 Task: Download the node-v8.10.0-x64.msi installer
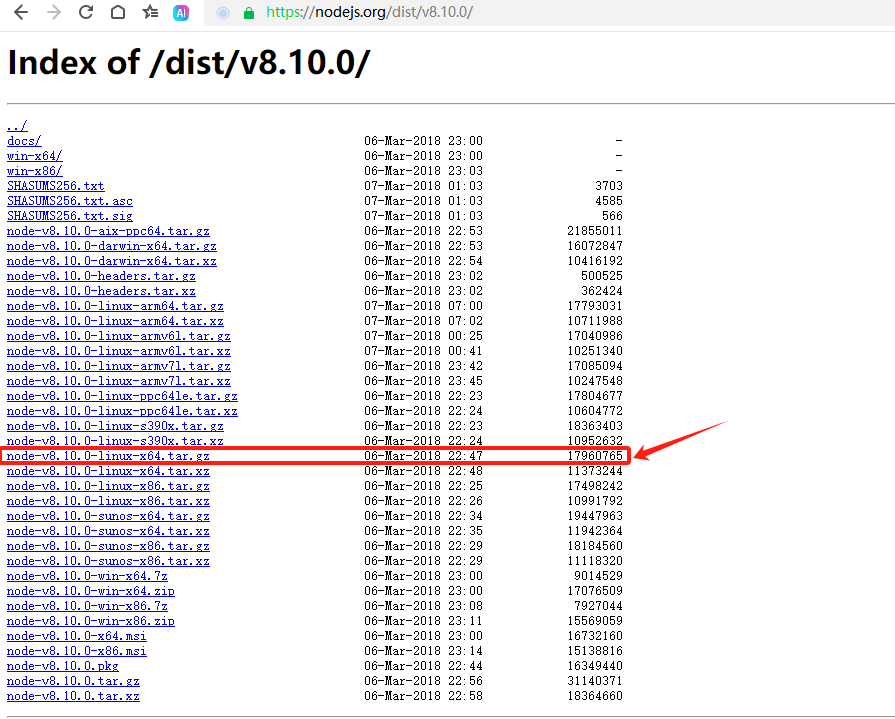(x=76, y=636)
